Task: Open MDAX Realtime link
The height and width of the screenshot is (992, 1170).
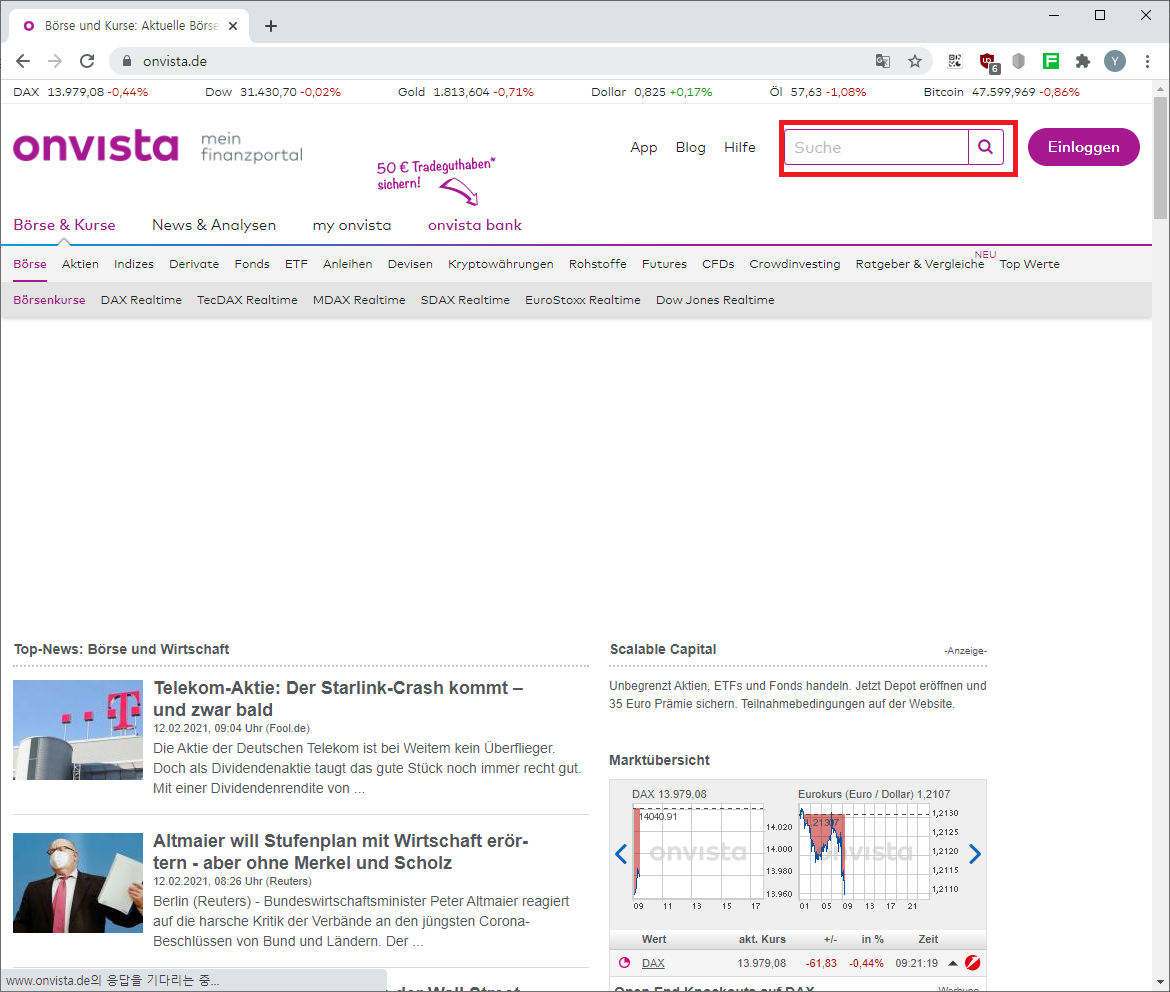Action: click(359, 299)
